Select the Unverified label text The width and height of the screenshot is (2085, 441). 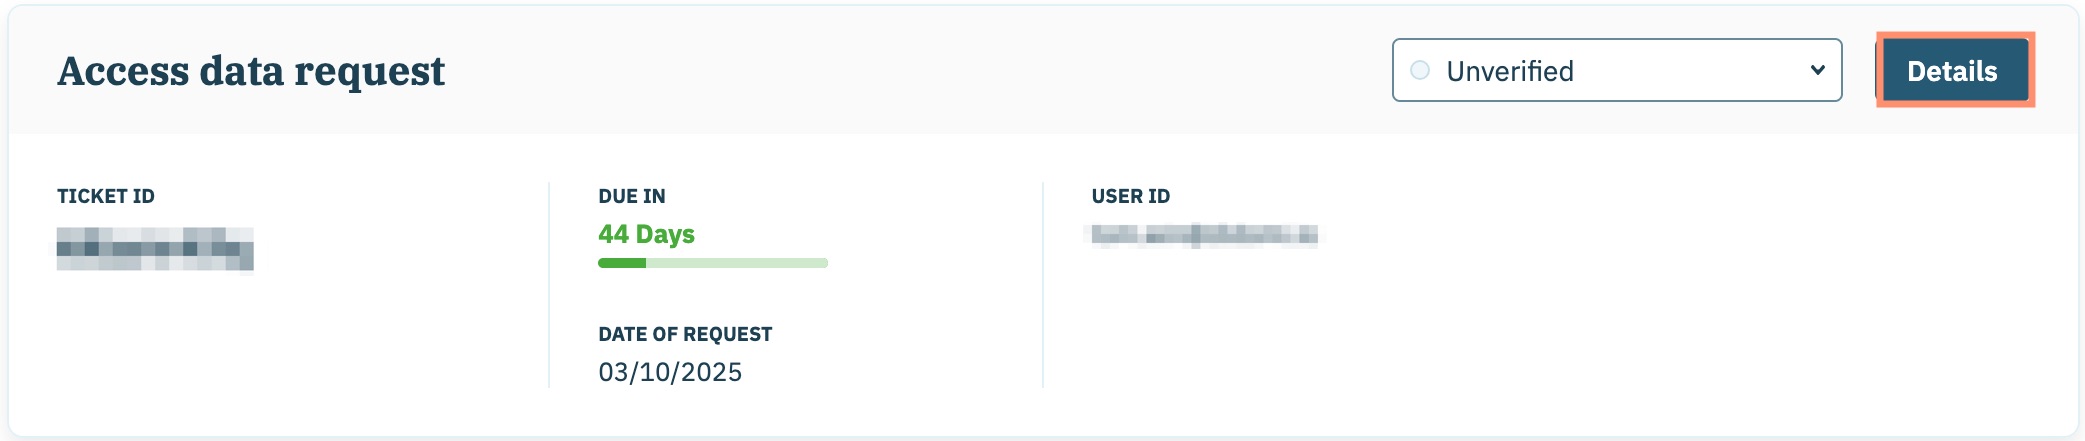pyautogui.click(x=1510, y=71)
